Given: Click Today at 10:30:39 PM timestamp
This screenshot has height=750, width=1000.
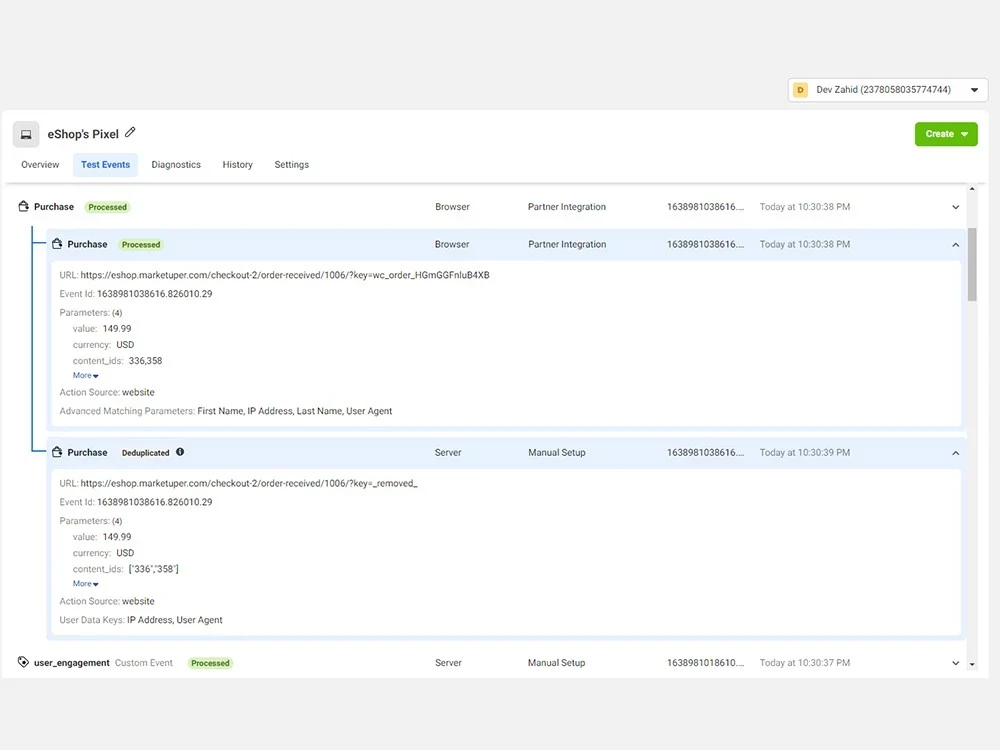Looking at the screenshot, I should coord(805,452).
